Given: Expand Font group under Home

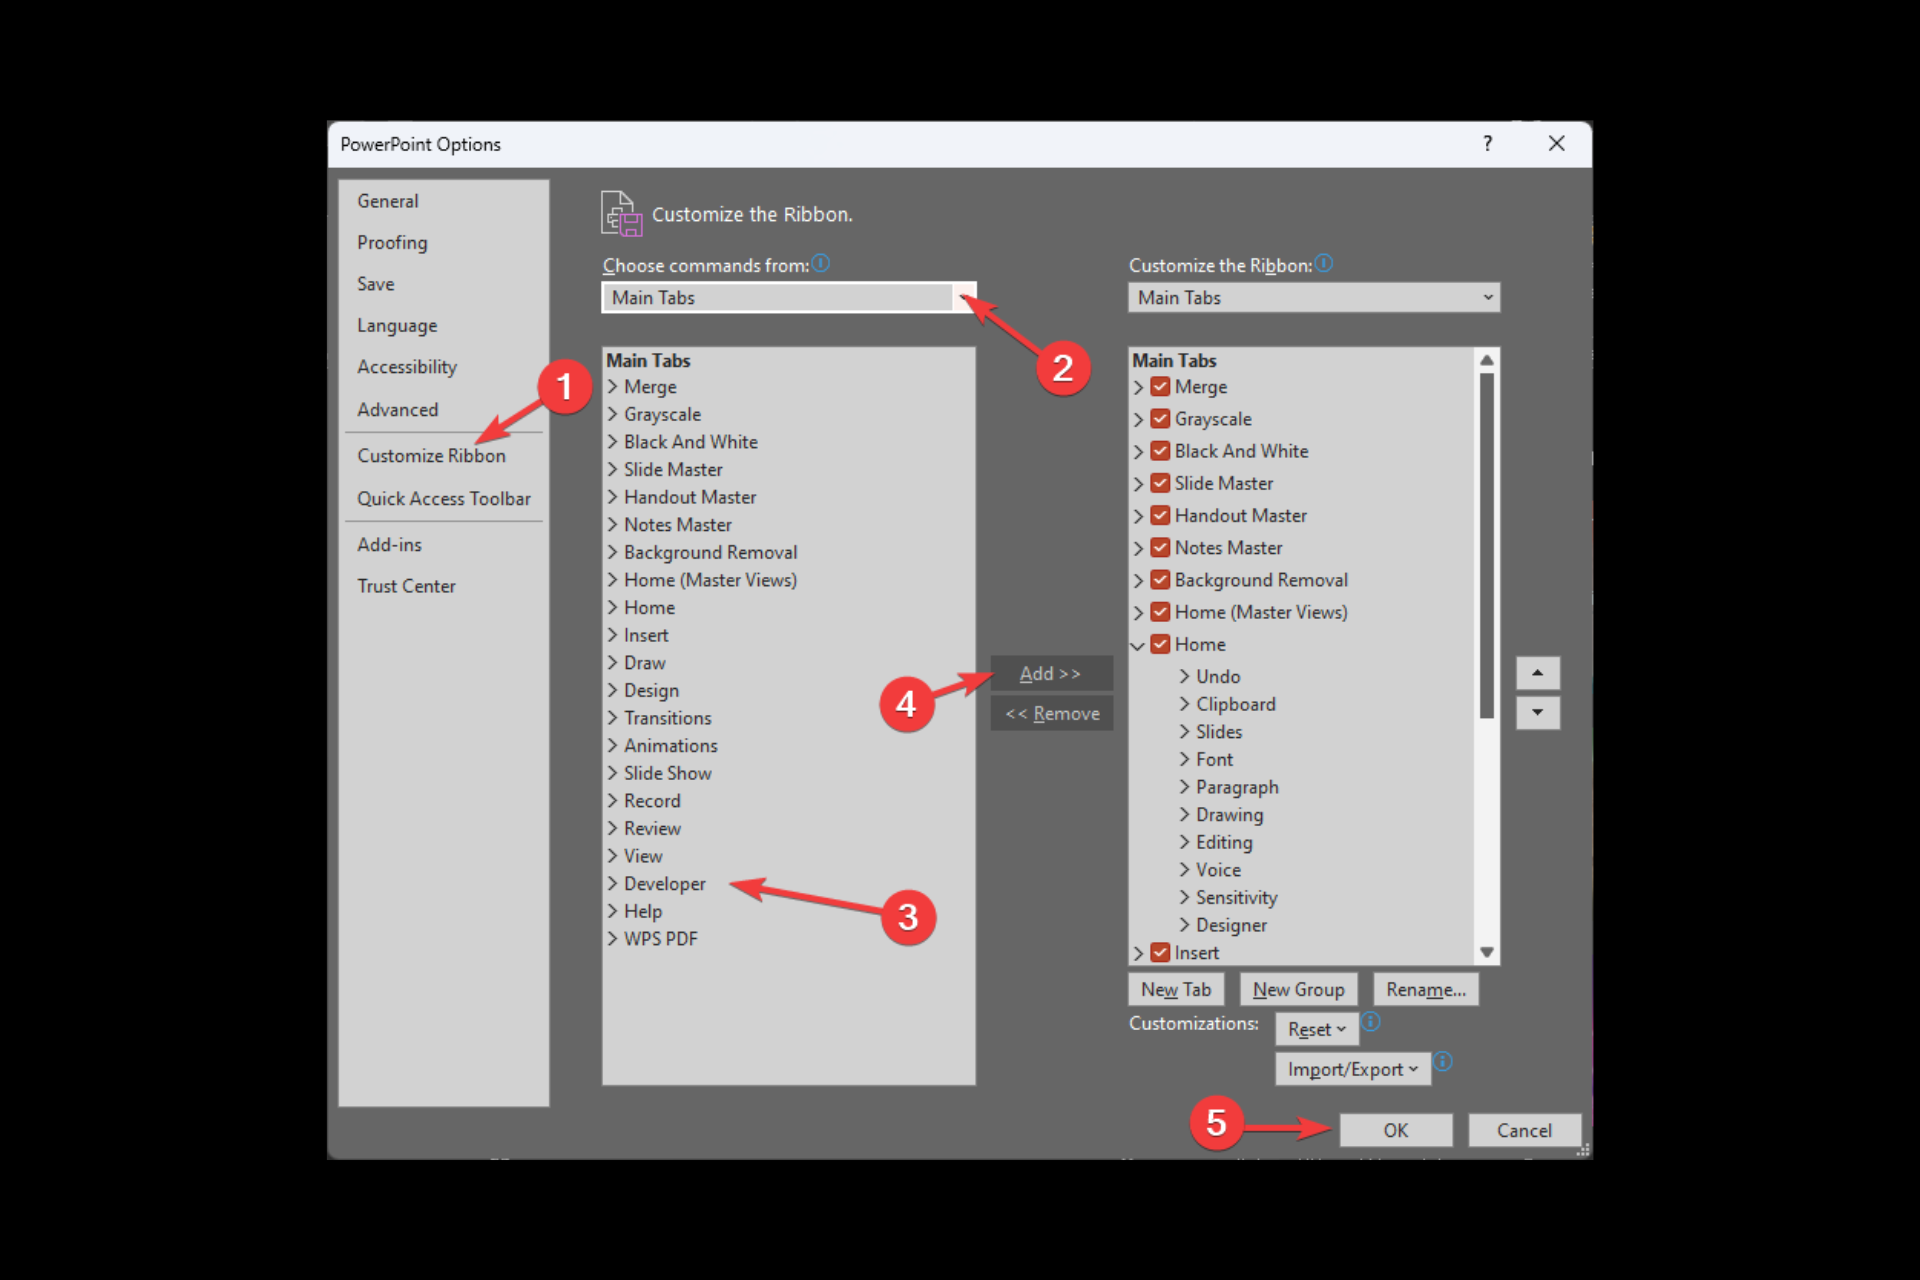Looking at the screenshot, I should [x=1184, y=759].
